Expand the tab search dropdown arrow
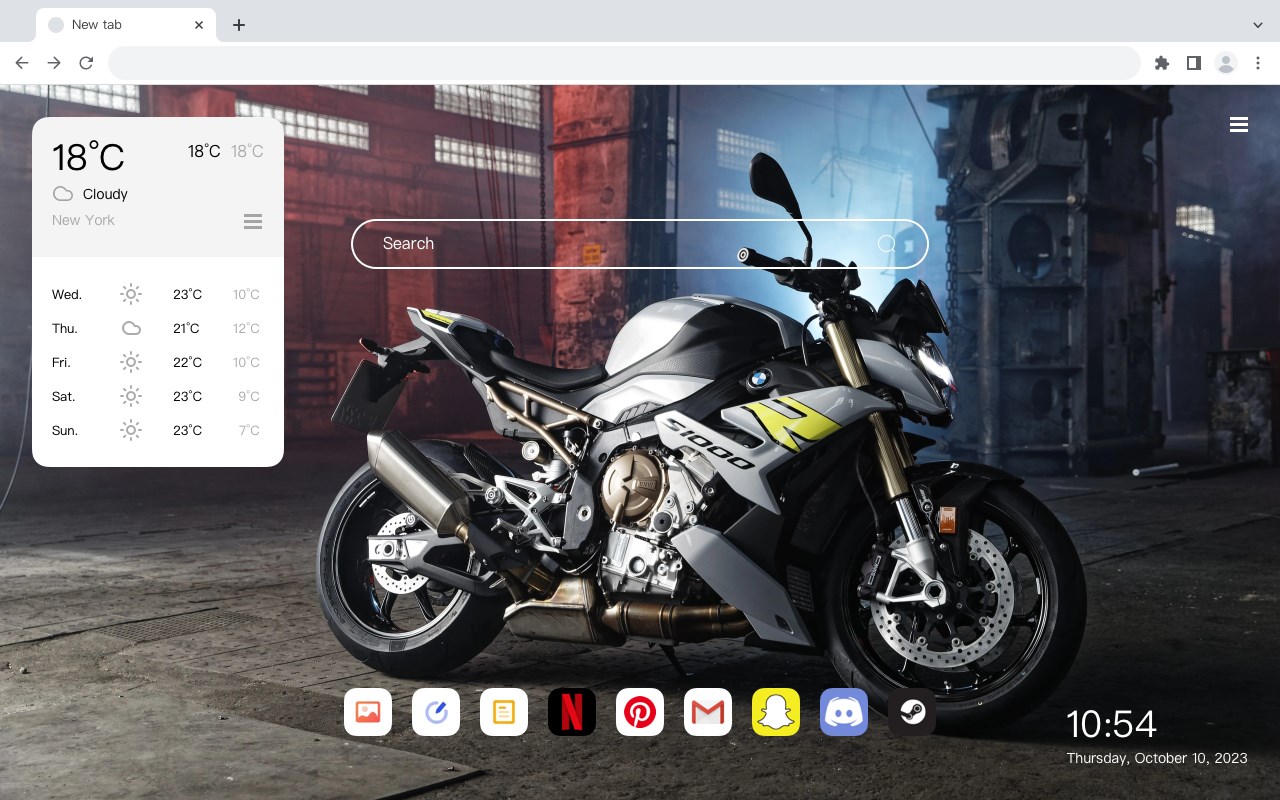Screen dimensions: 1280x800 click(1258, 25)
